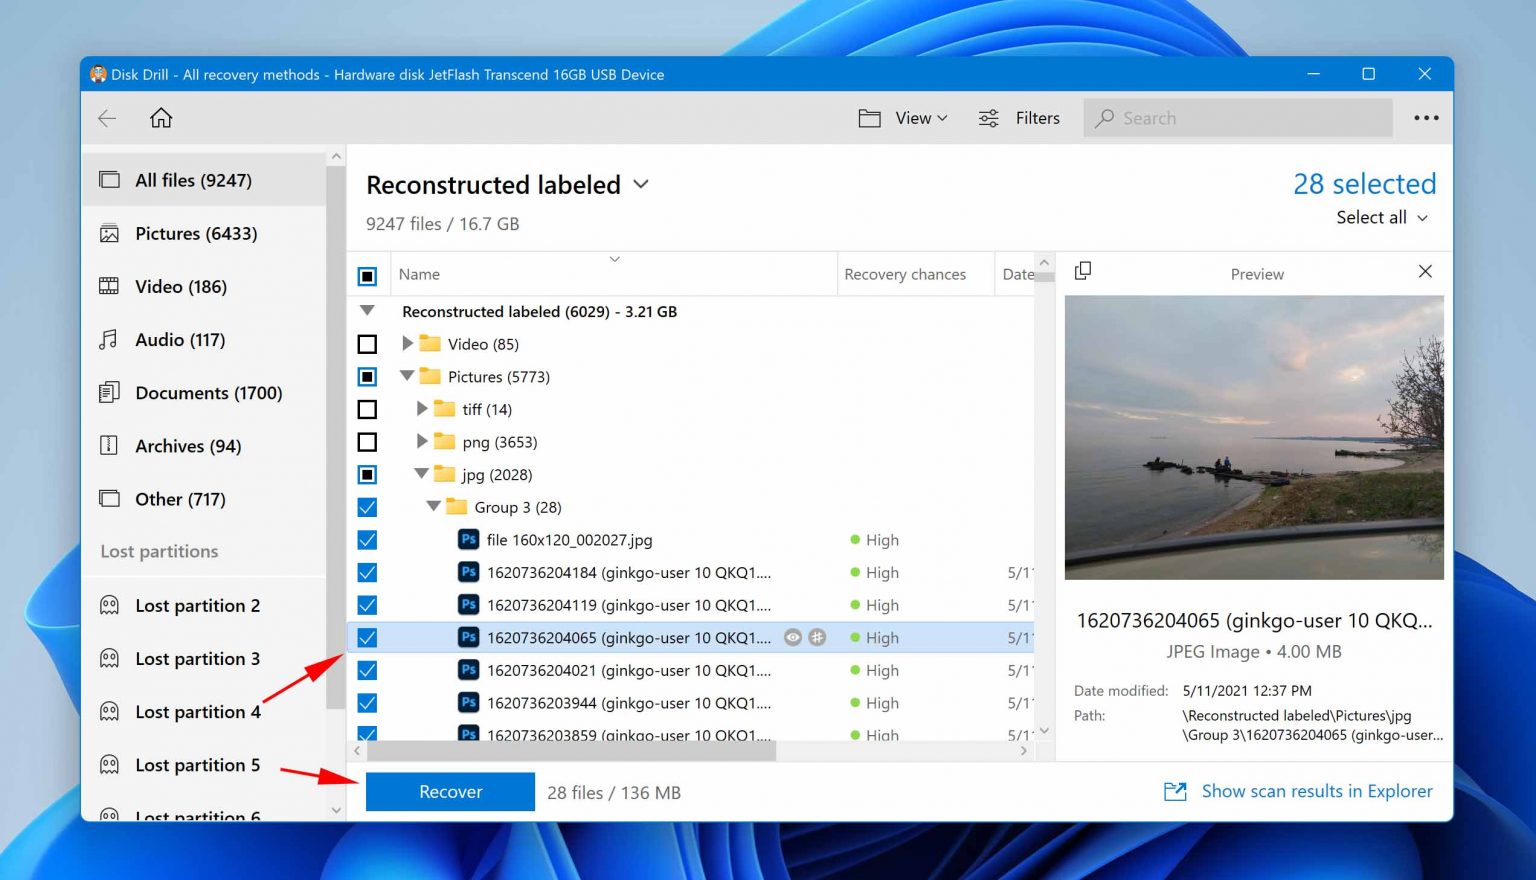Click the ghost icon beside Lost partition 3
Image resolution: width=1536 pixels, height=880 pixels.
pos(110,658)
